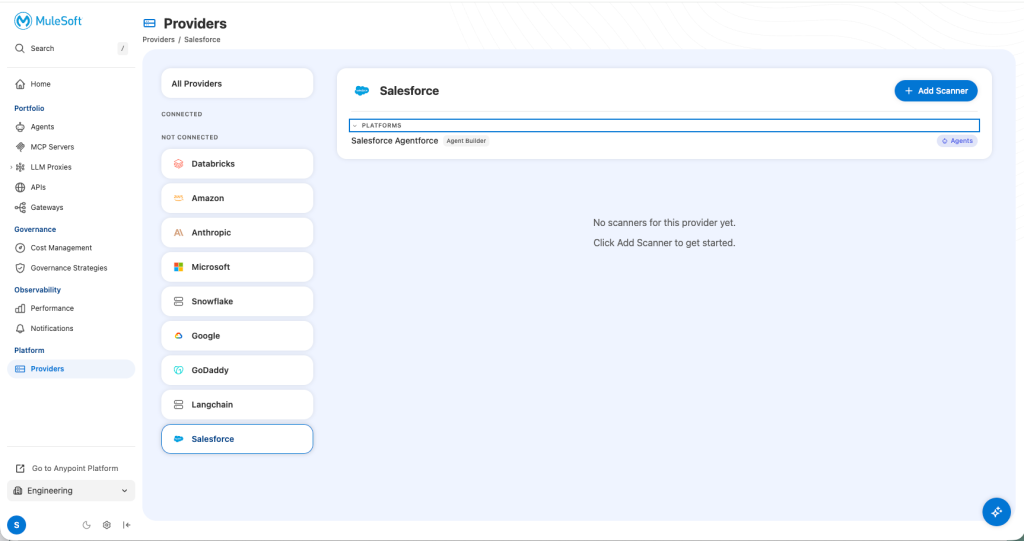Click the Amazon provider logo
The width and height of the screenshot is (1024, 541).
point(178,198)
